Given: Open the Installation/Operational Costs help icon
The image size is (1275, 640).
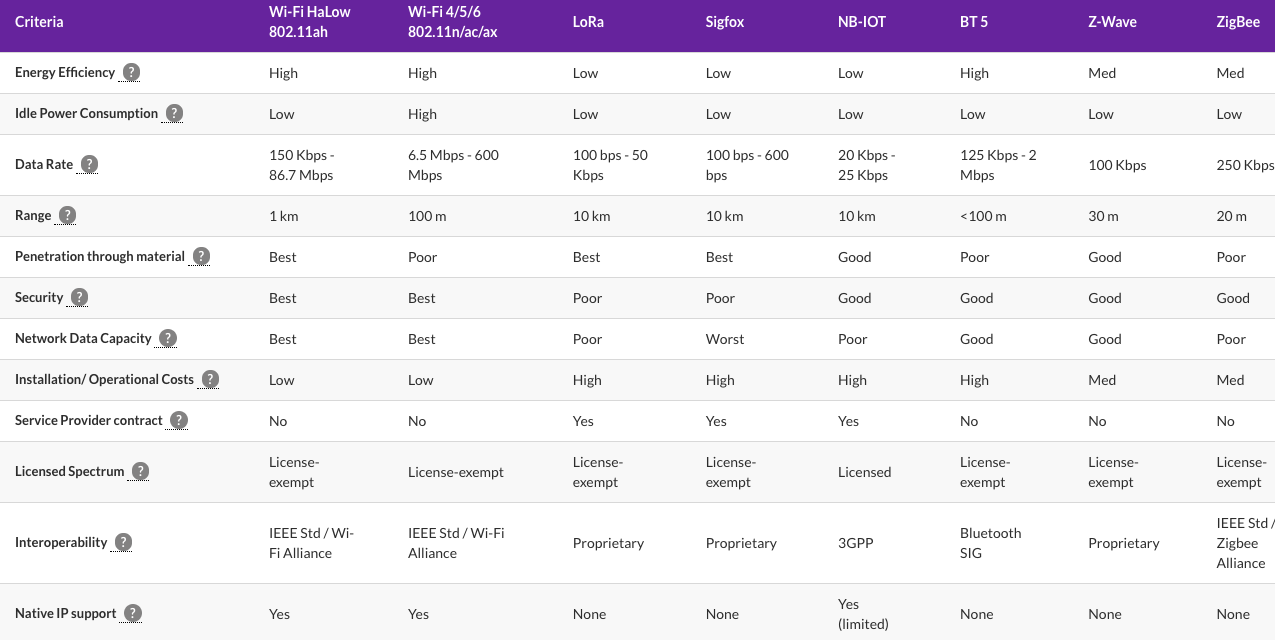Looking at the screenshot, I should click(x=210, y=379).
